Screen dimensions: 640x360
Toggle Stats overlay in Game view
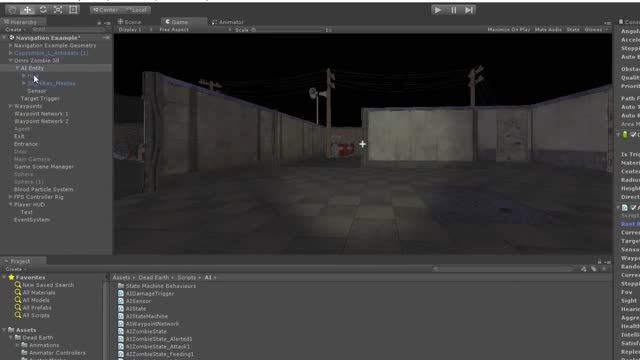pos(573,29)
